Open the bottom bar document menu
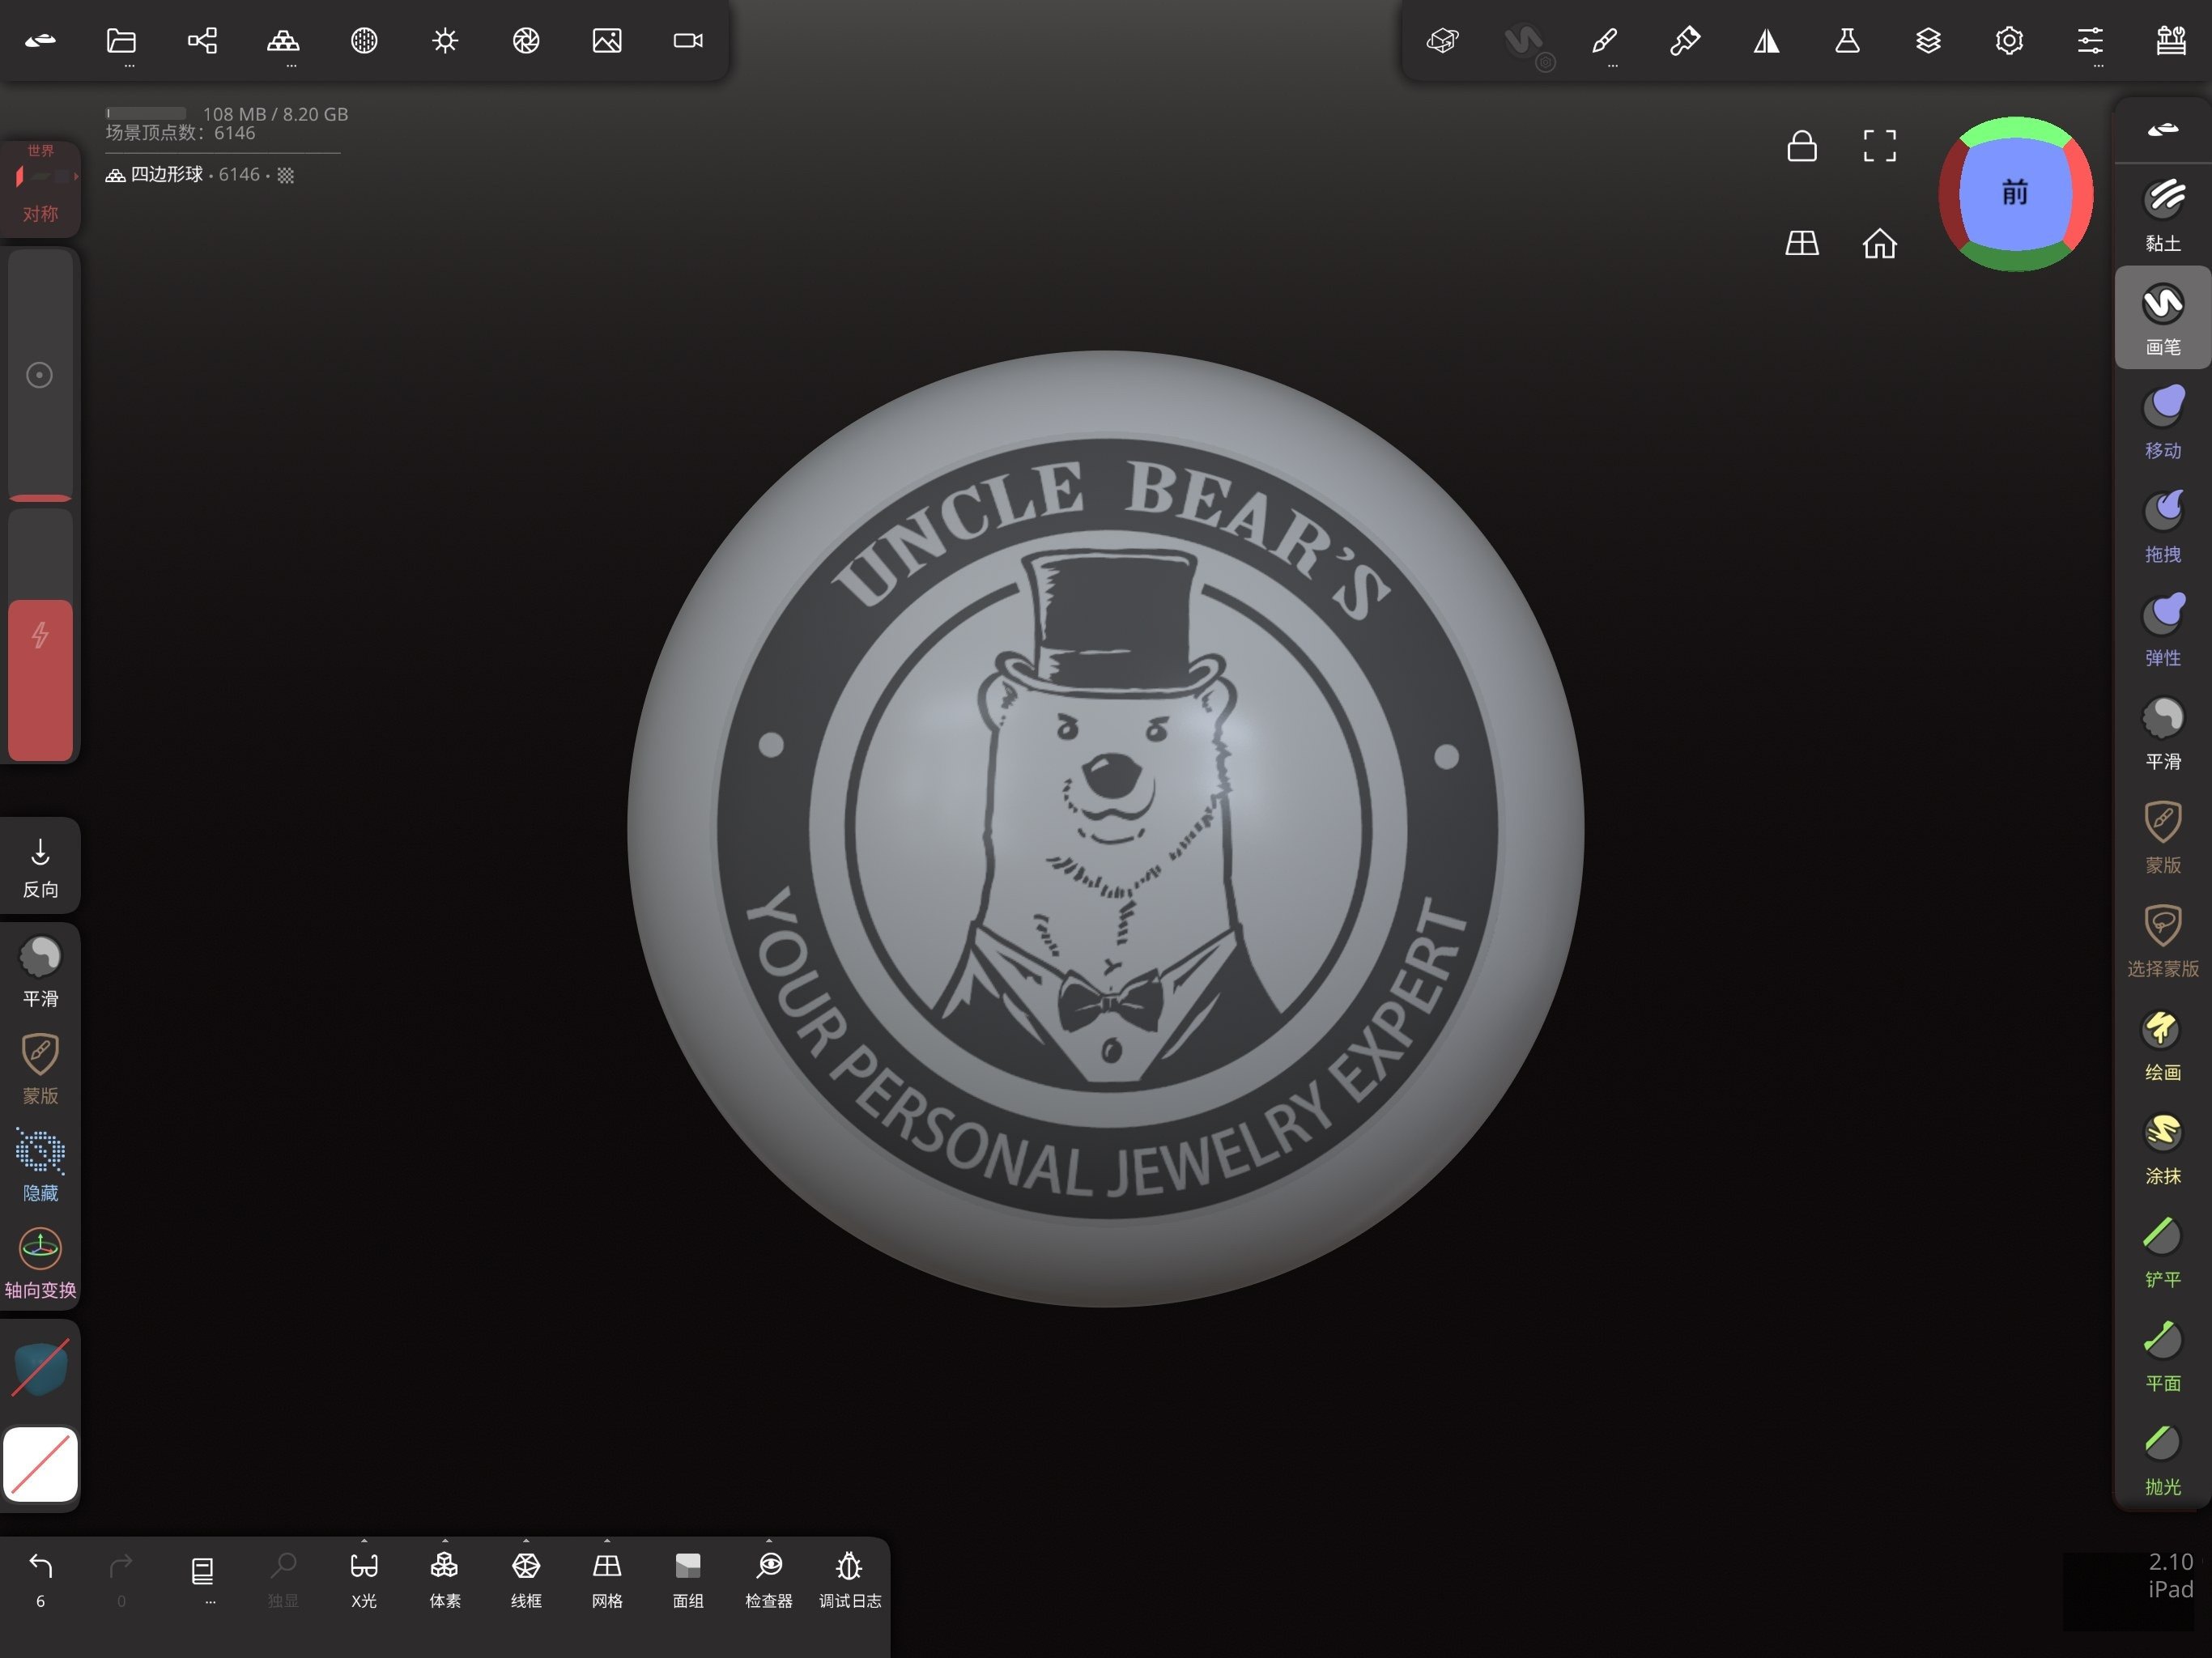This screenshot has height=1658, width=2212. pos(202,1572)
